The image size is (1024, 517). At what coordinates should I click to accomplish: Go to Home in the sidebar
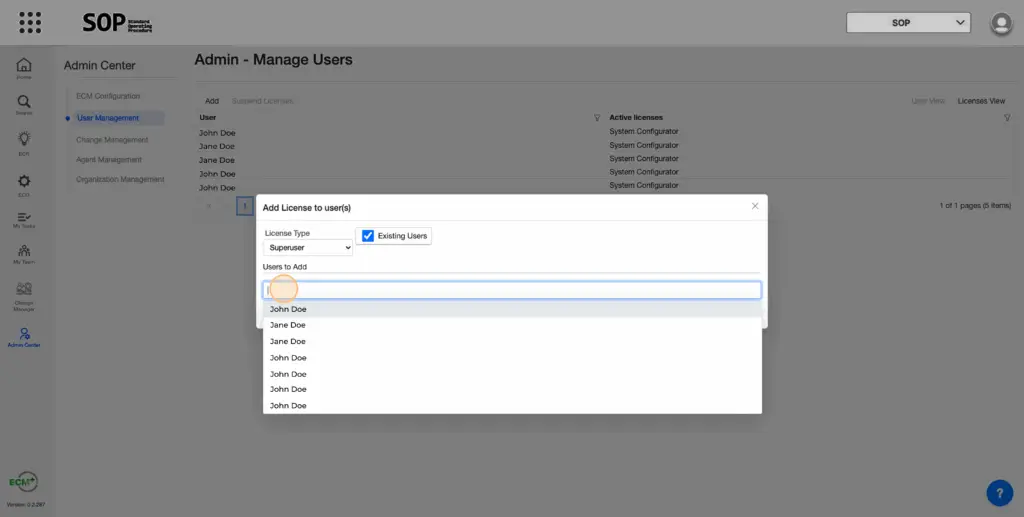24,67
